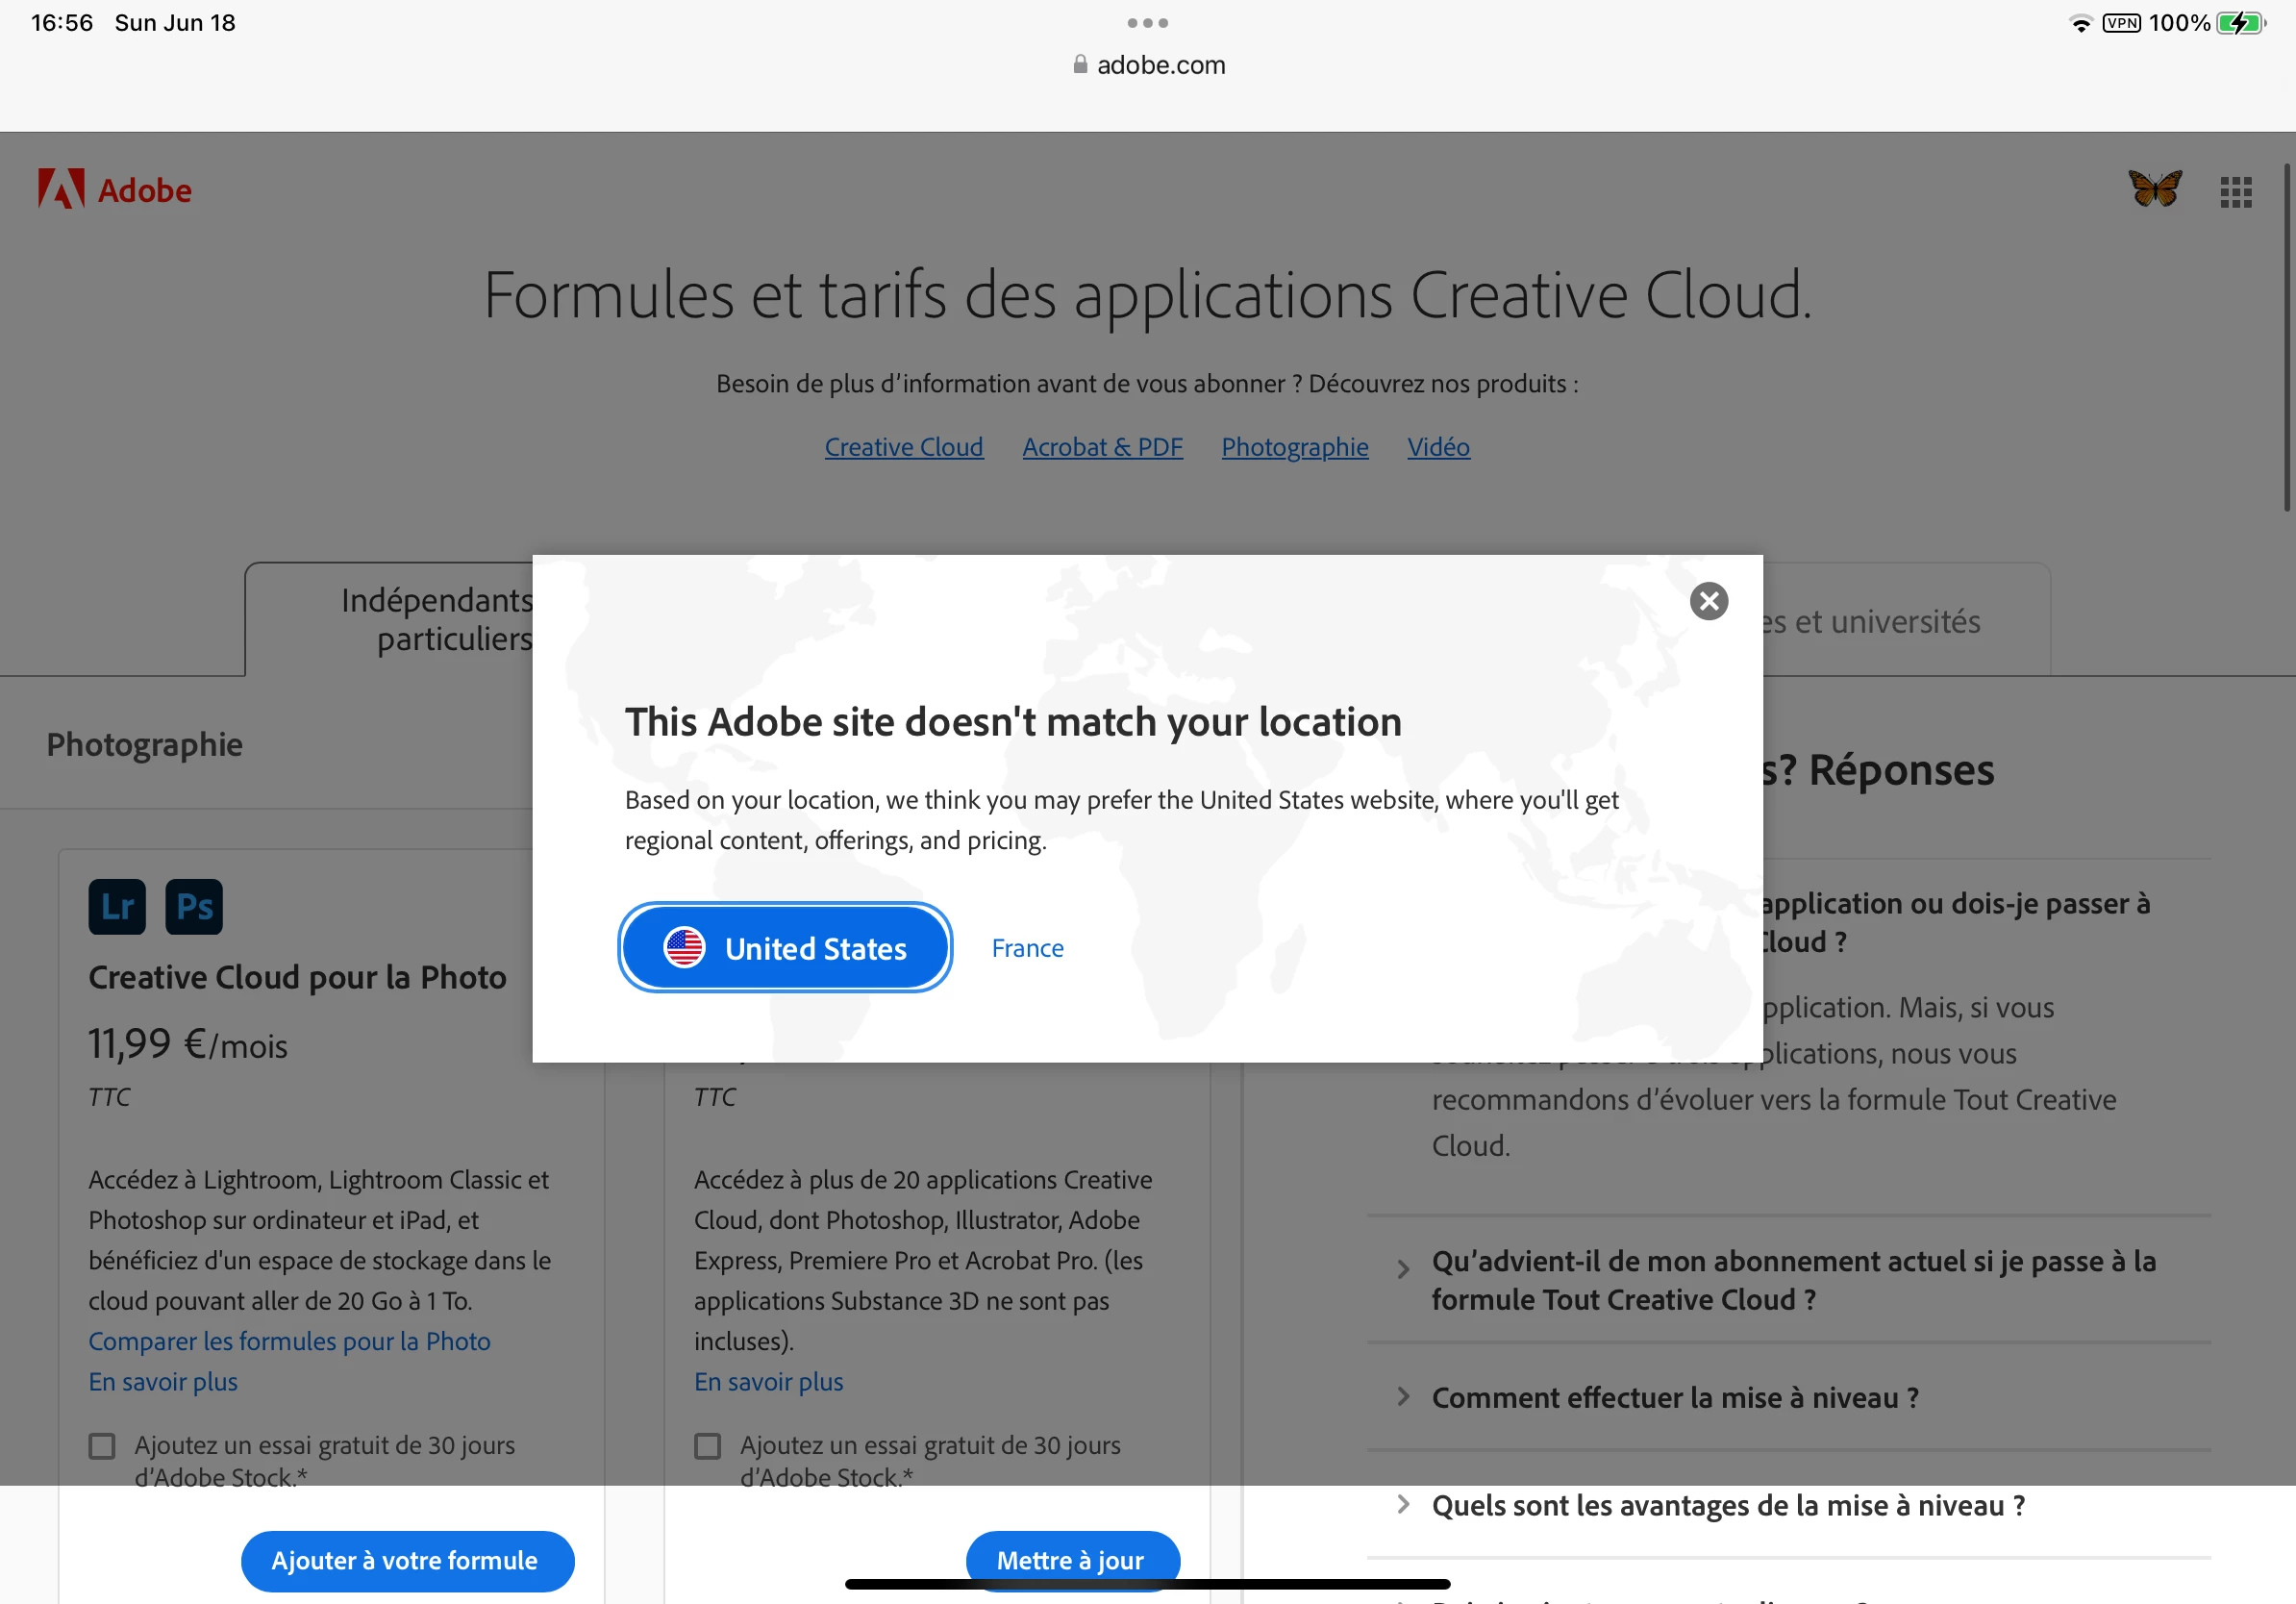The height and width of the screenshot is (1604, 2296).
Task: Tap the battery indicator icon
Action: click(x=2241, y=23)
